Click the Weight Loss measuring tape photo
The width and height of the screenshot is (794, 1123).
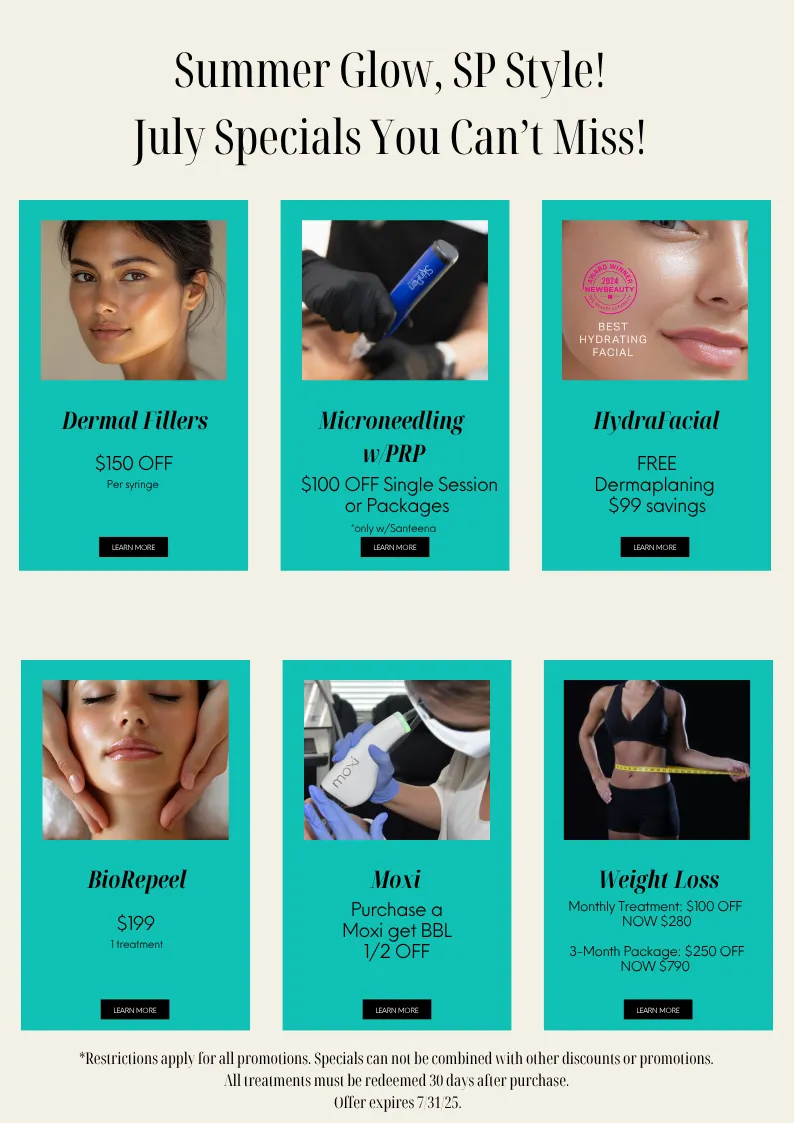click(657, 760)
